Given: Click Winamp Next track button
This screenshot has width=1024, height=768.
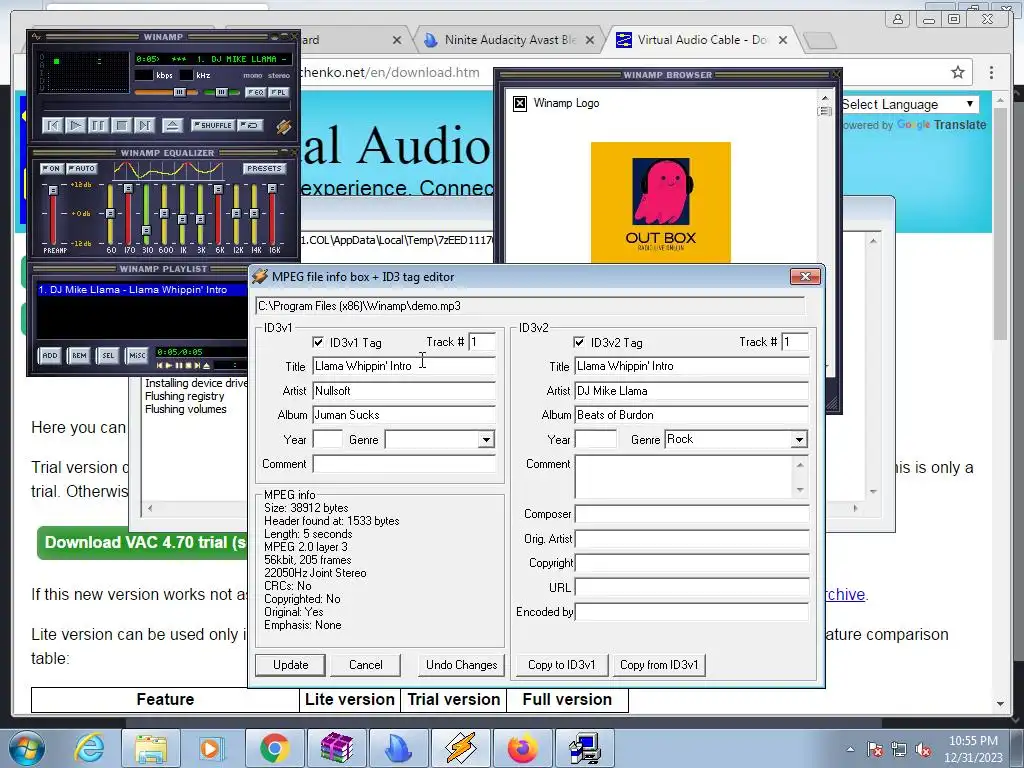Looking at the screenshot, I should (x=144, y=125).
